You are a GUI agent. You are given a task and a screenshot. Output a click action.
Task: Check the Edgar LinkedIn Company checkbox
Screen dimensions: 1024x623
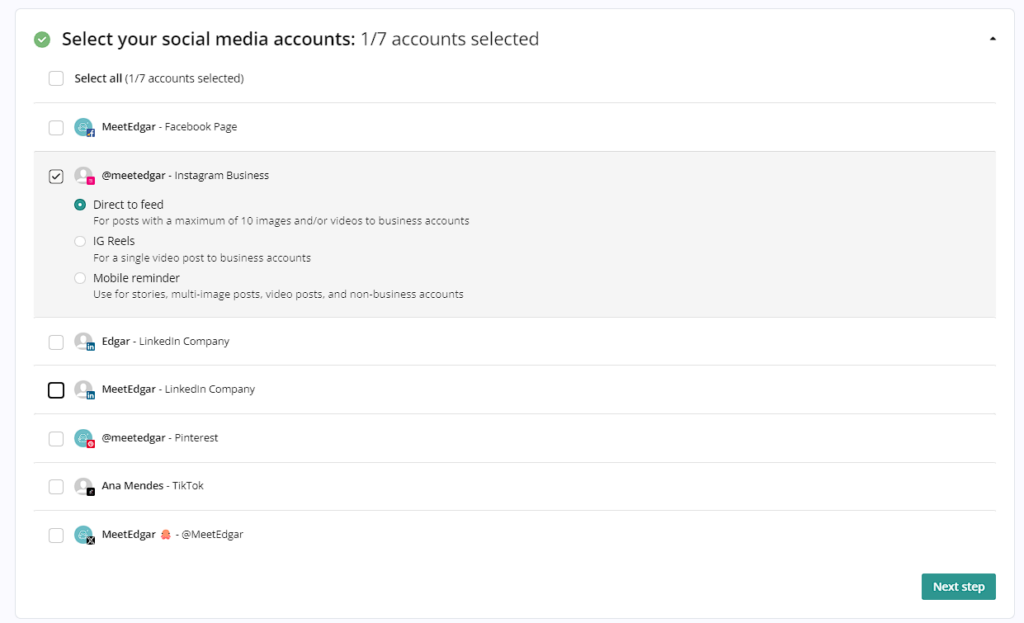pyautogui.click(x=56, y=342)
